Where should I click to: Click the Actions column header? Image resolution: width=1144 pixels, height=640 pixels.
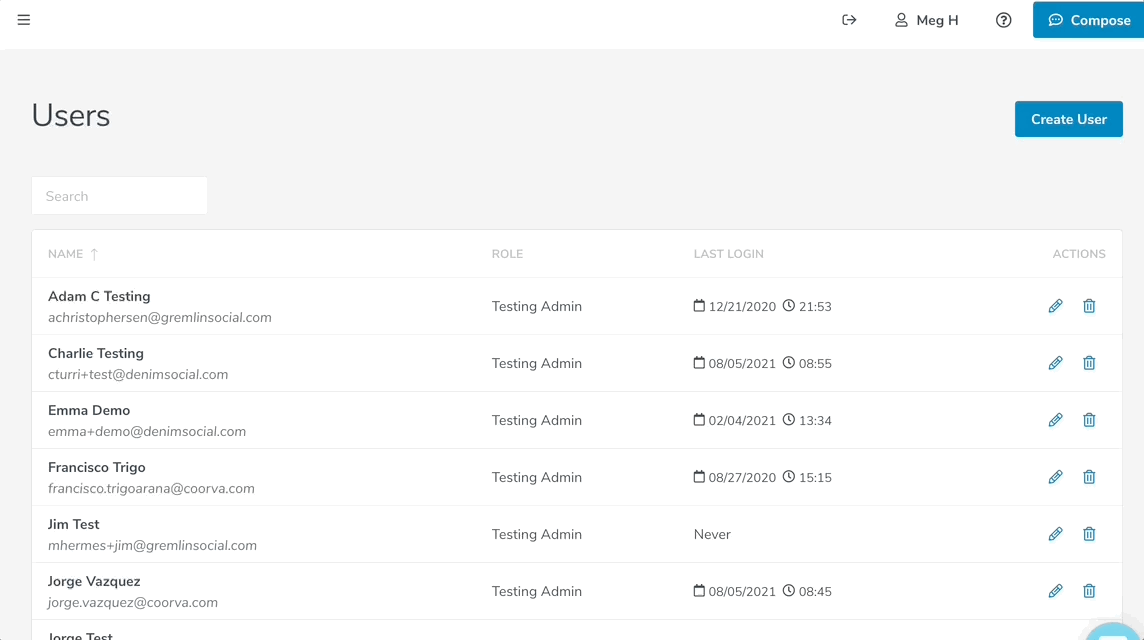tap(1079, 254)
